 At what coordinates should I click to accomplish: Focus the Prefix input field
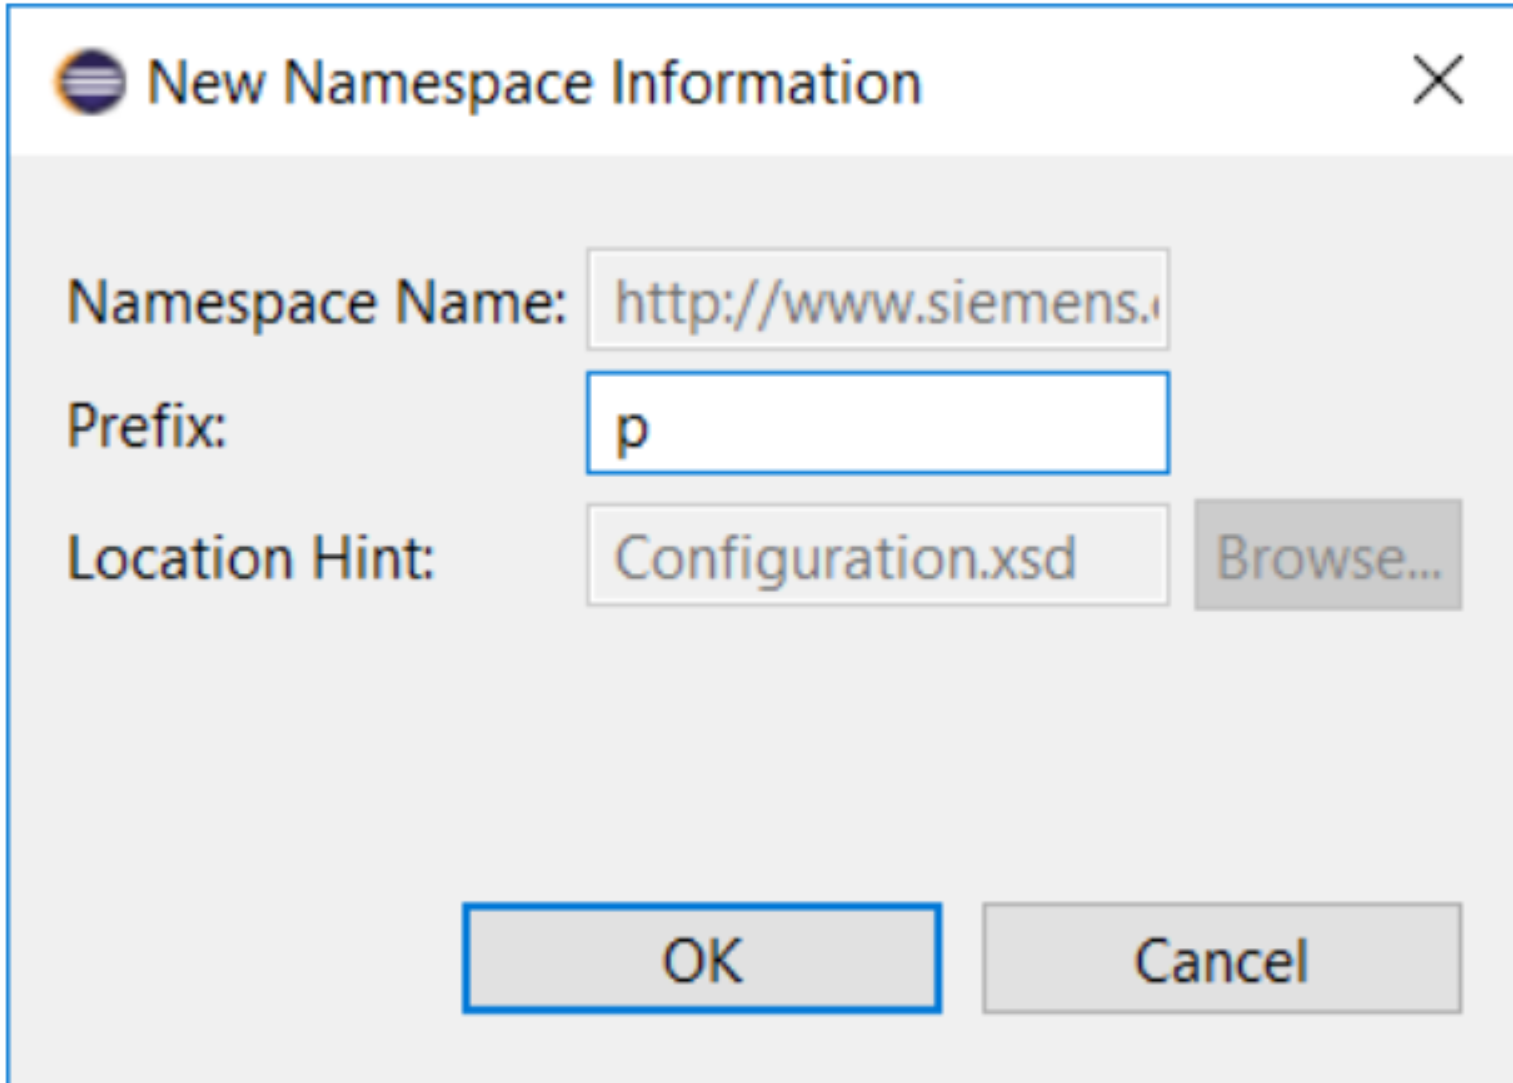click(878, 423)
